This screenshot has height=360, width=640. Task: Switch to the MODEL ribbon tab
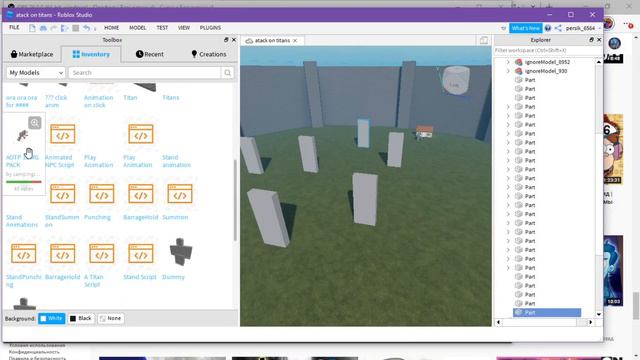pos(138,28)
